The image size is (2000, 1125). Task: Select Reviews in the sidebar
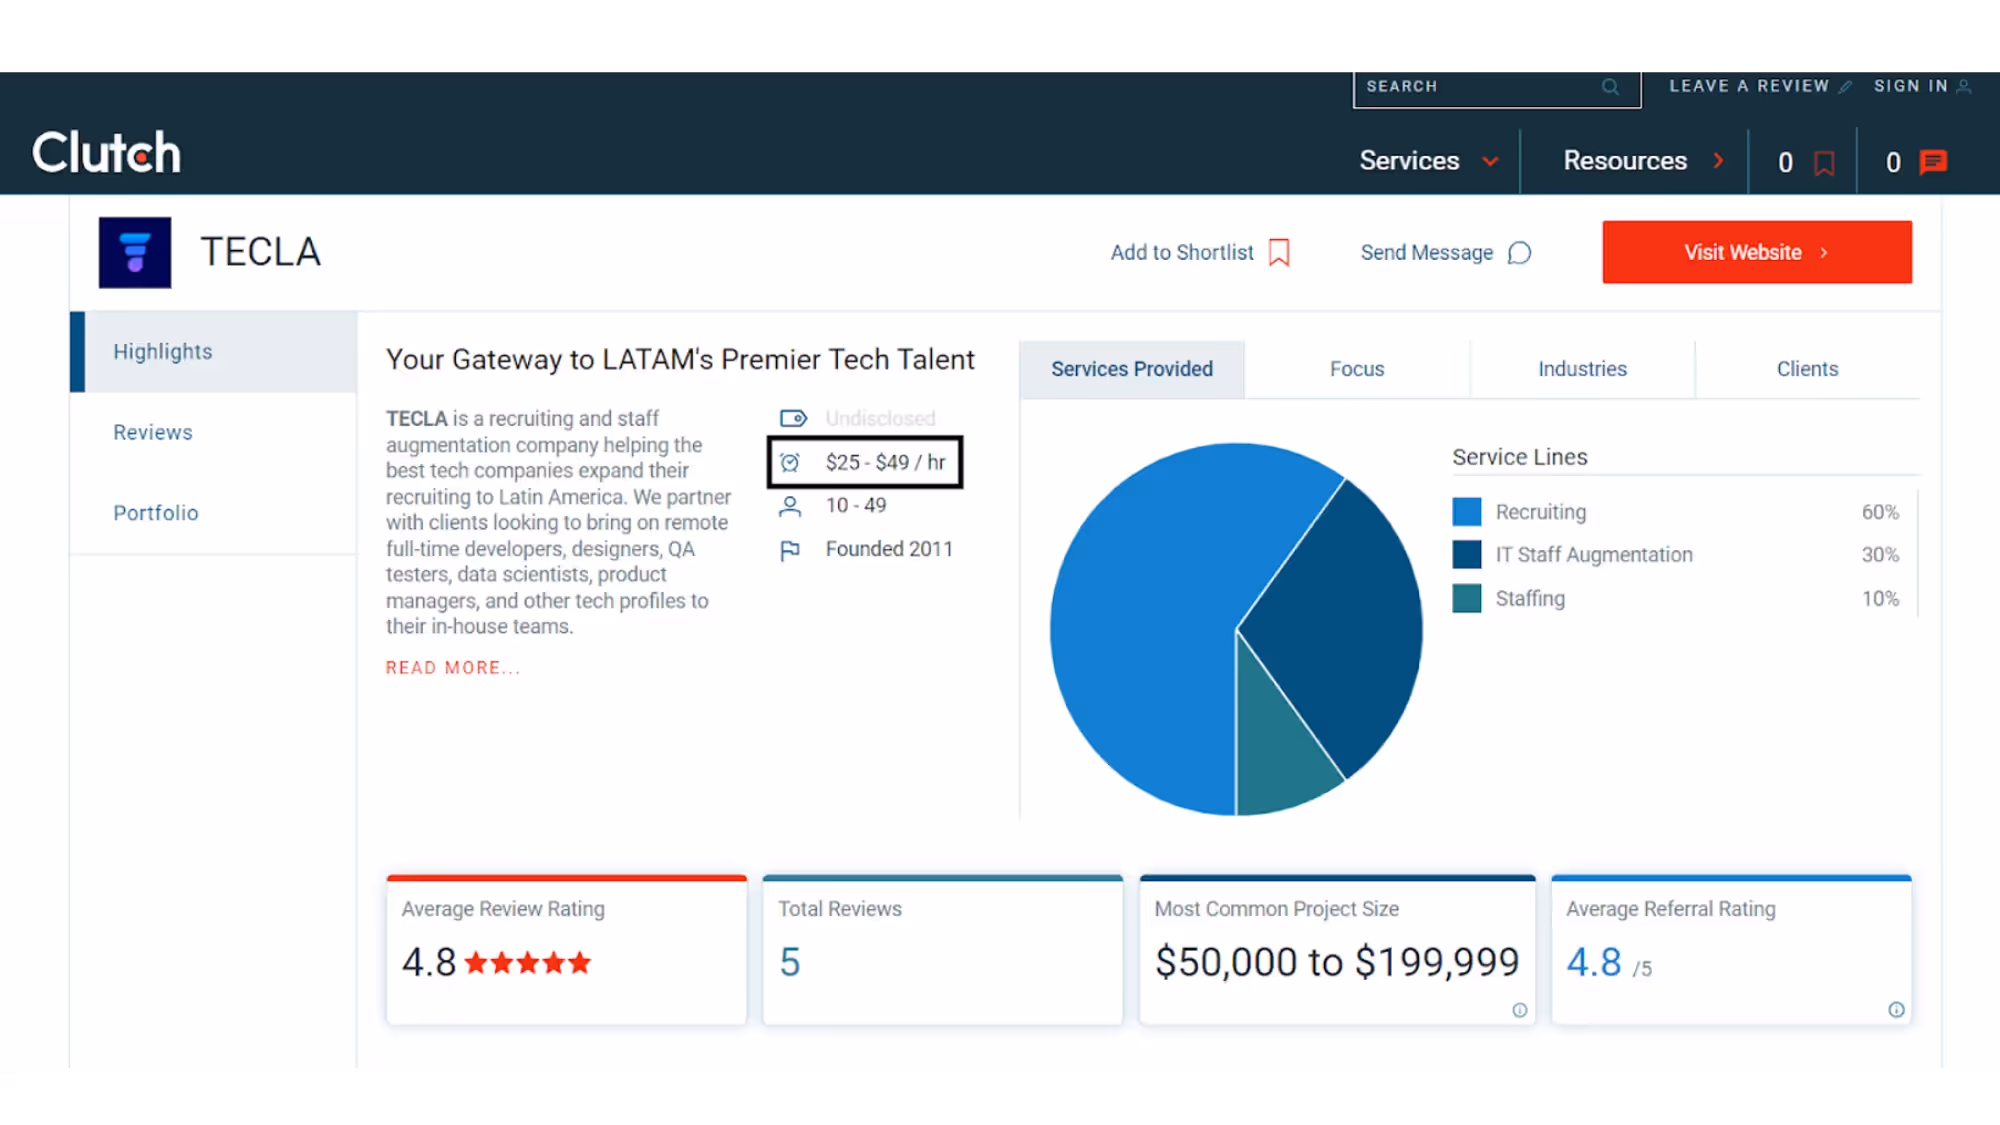pos(214,432)
